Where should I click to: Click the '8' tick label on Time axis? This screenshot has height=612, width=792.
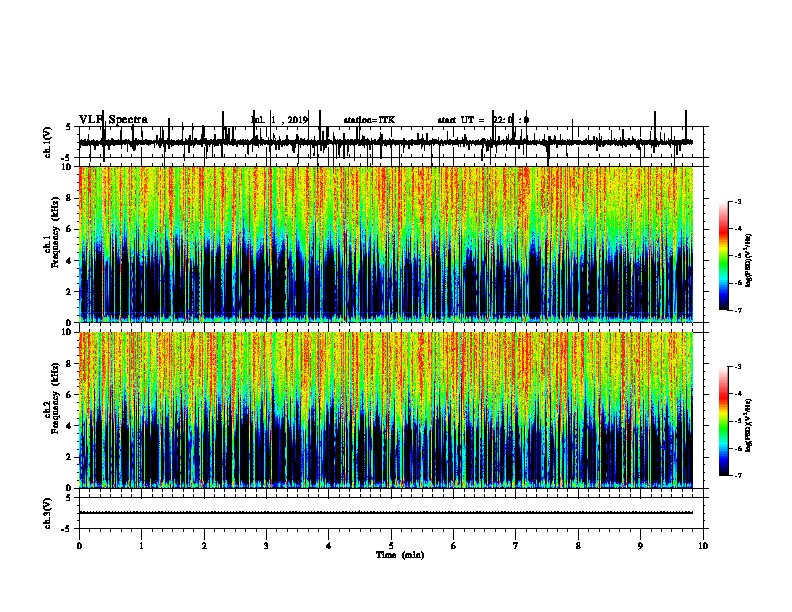(x=578, y=546)
